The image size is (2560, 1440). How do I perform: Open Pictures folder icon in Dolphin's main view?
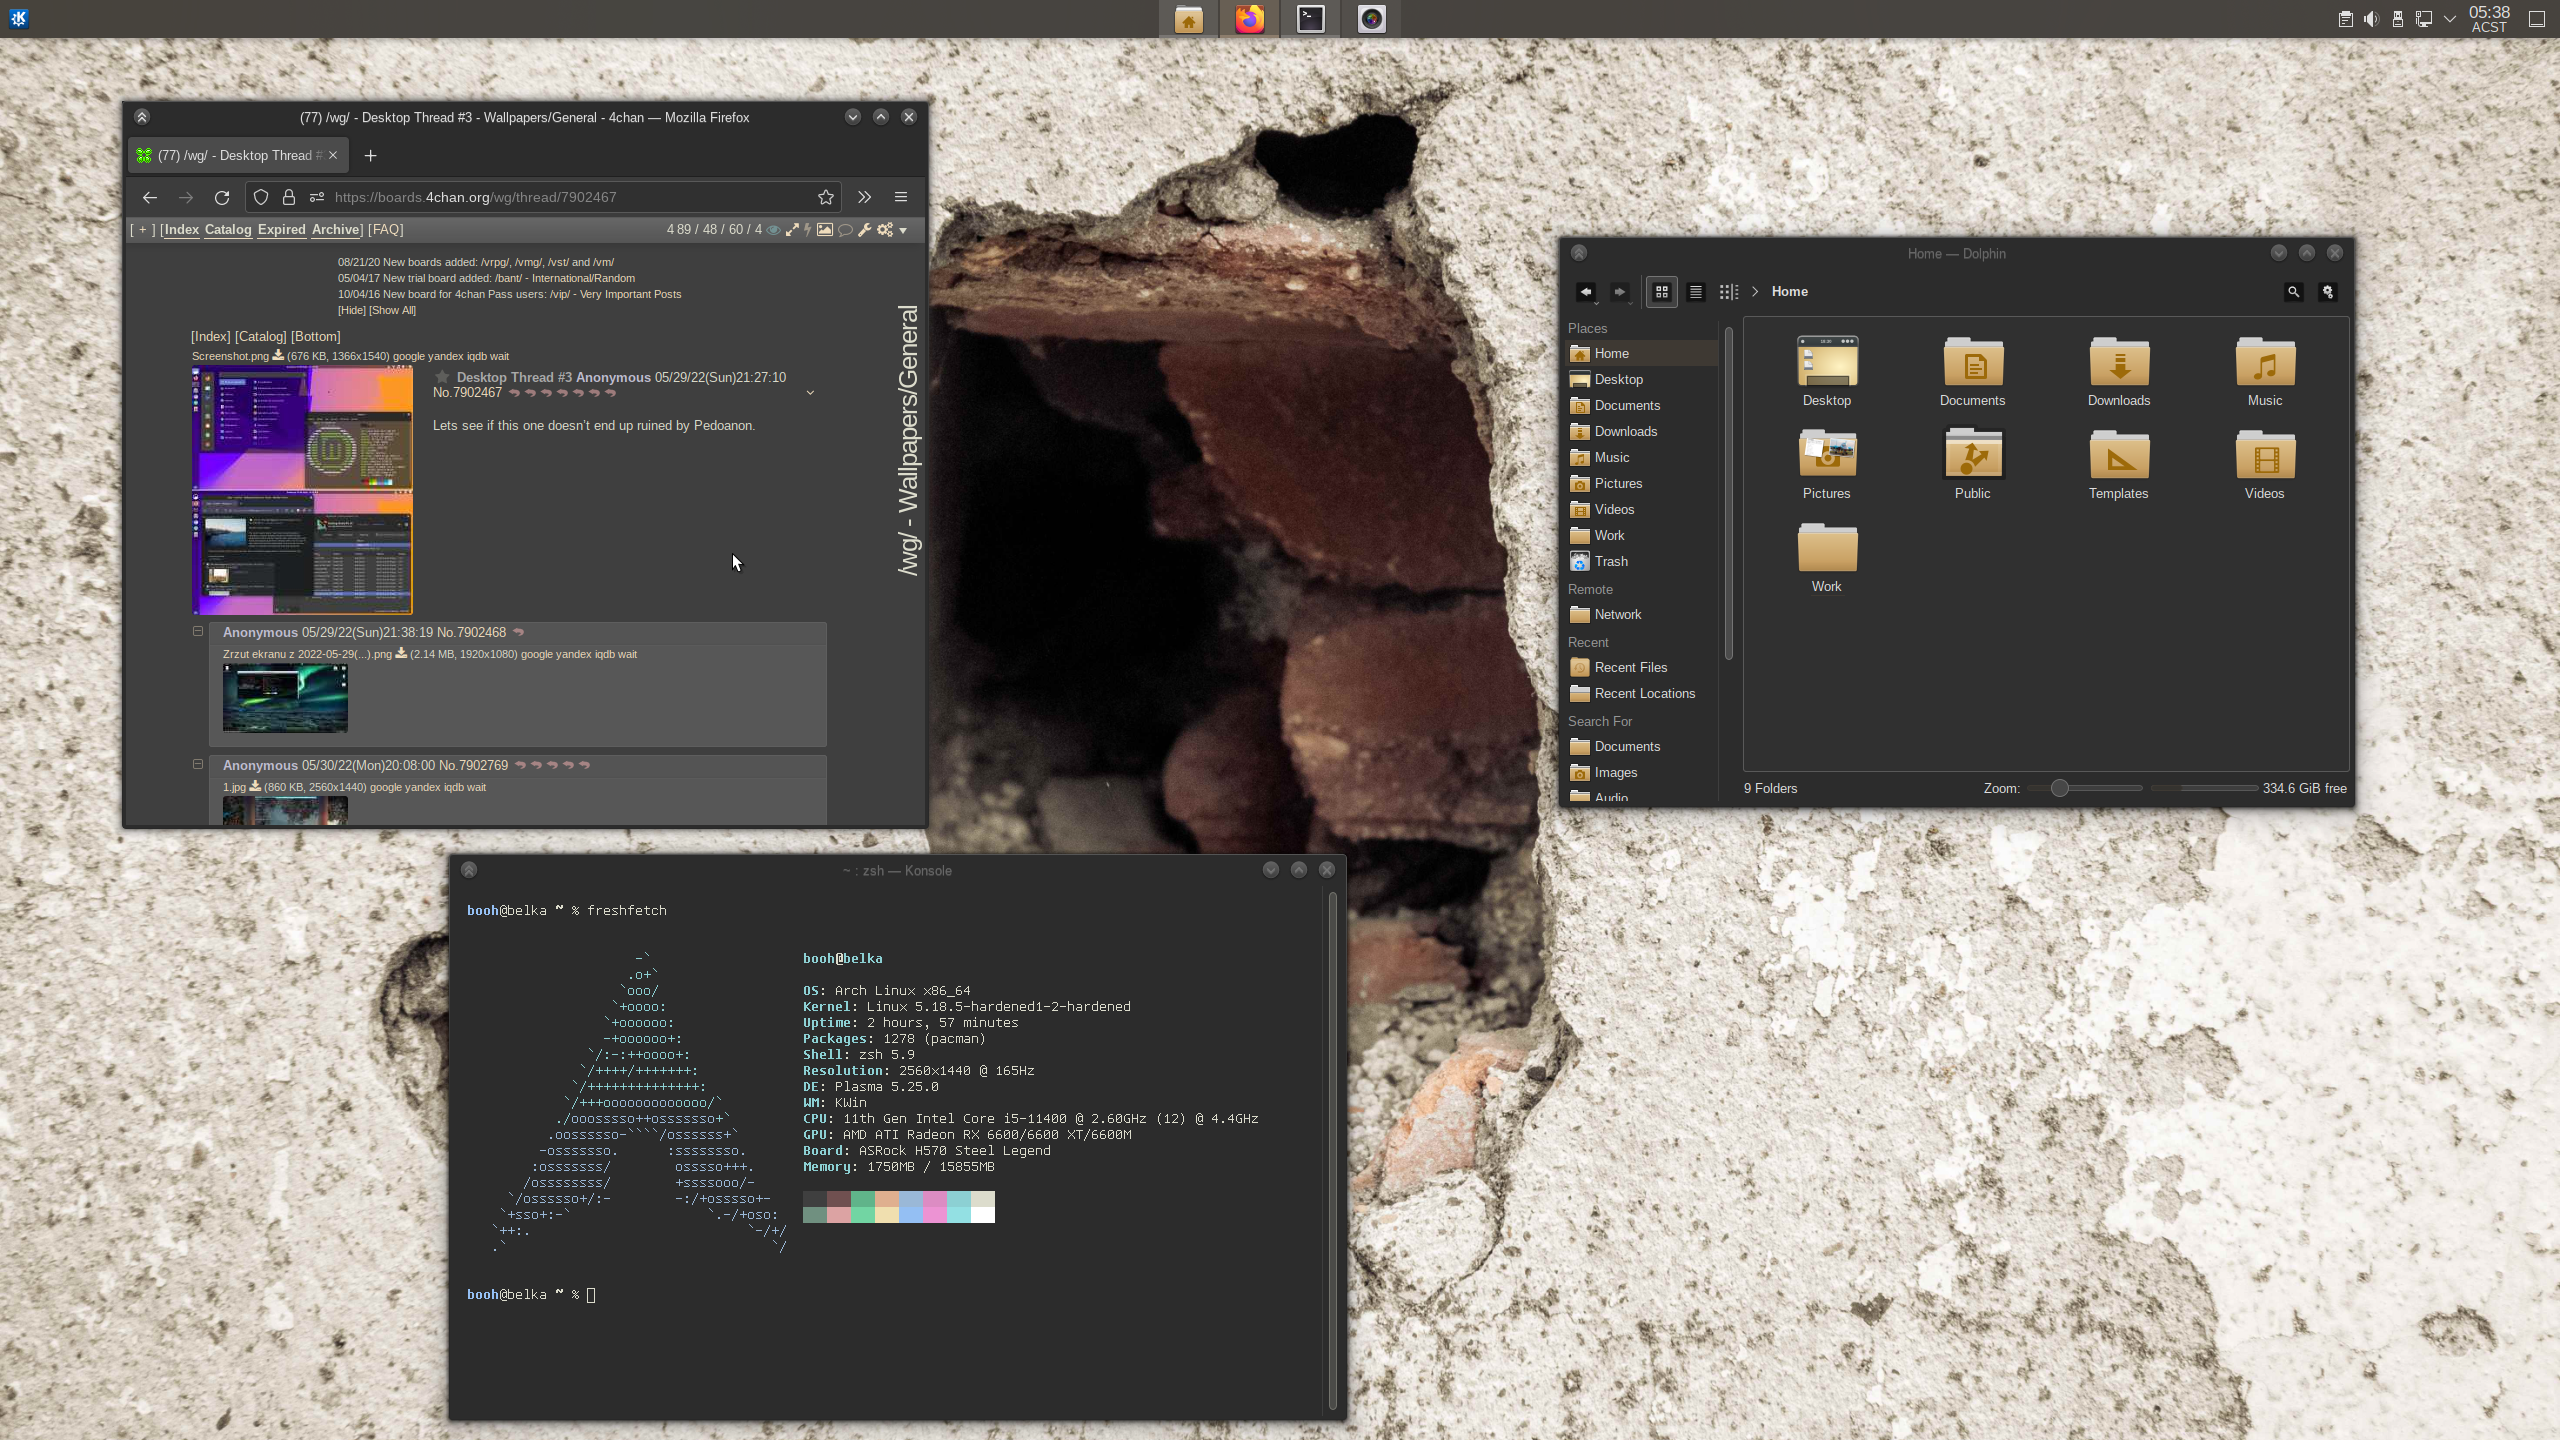pos(1826,465)
